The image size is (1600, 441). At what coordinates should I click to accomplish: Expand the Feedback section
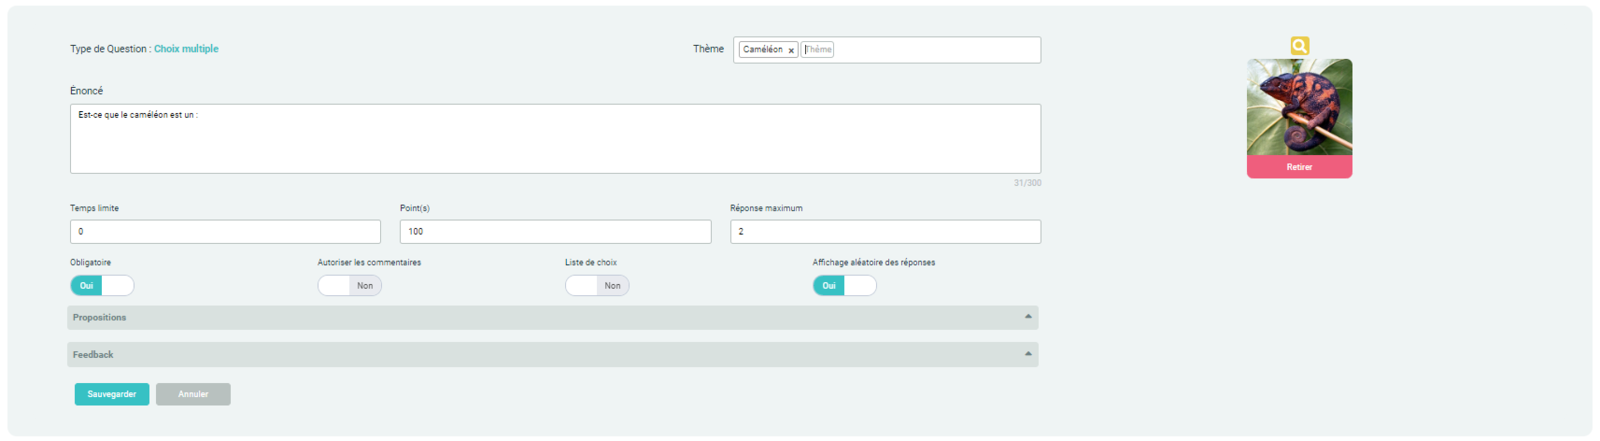[552, 355]
